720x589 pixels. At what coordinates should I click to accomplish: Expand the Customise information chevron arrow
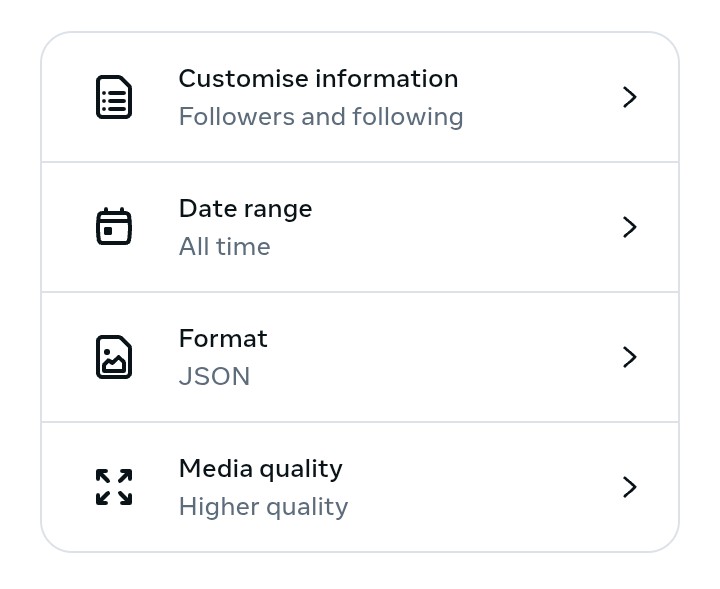tap(630, 97)
